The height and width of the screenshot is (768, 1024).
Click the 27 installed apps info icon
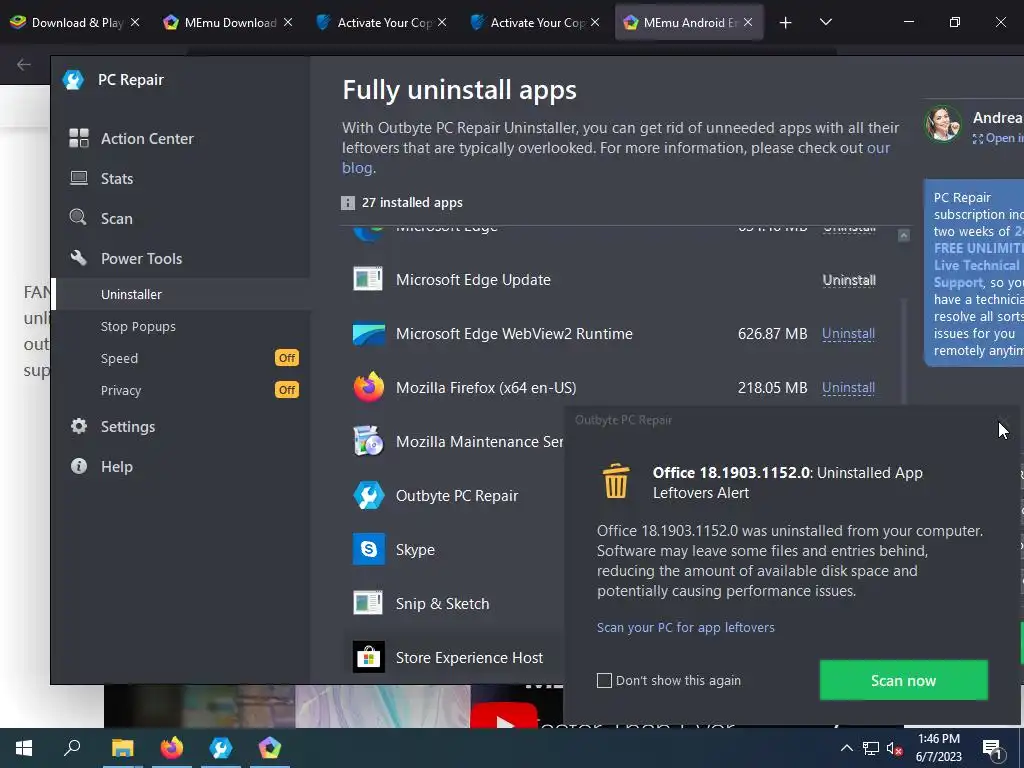click(348, 203)
